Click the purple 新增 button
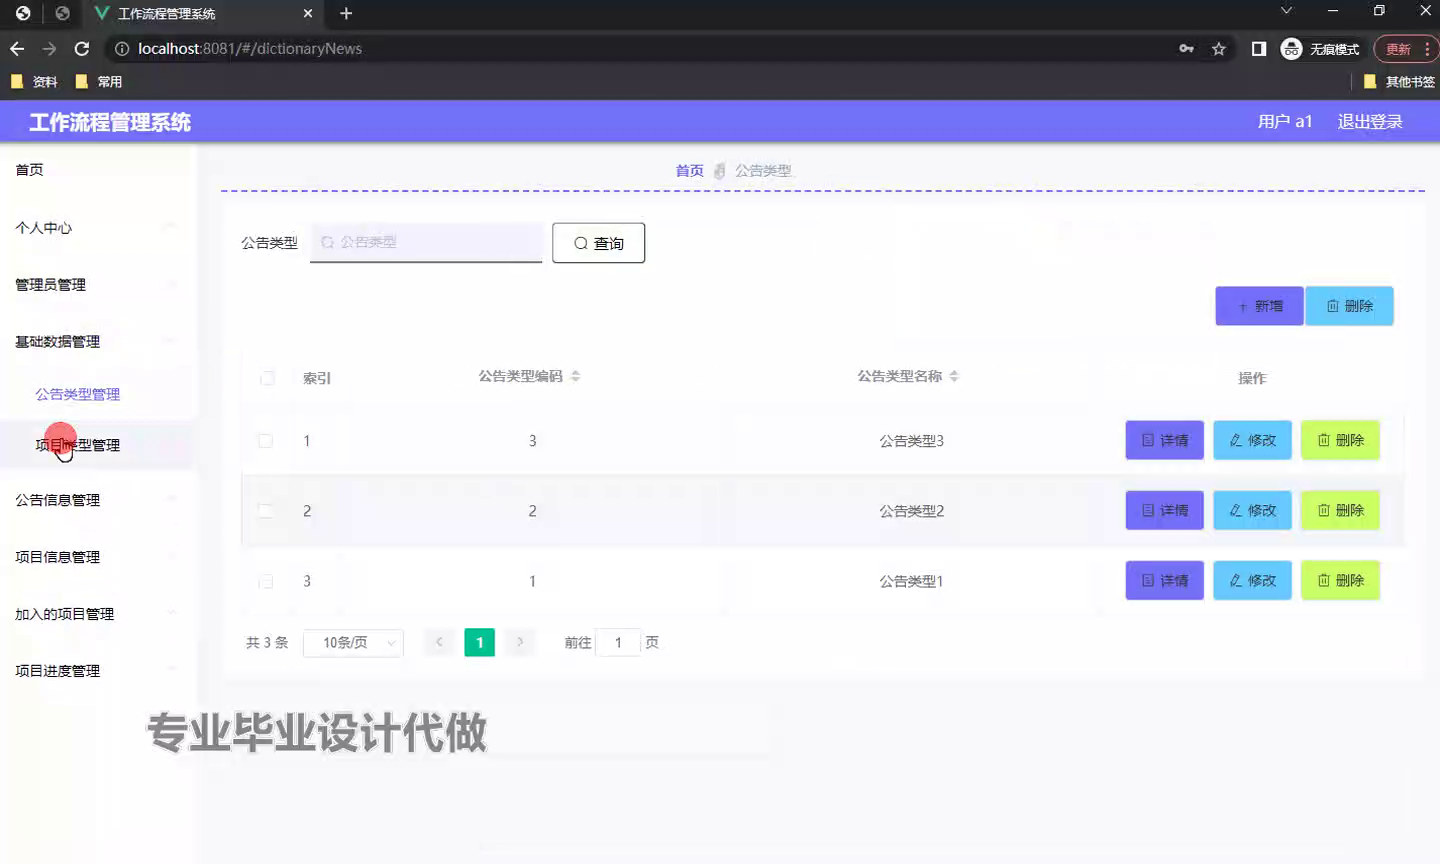 click(1259, 306)
